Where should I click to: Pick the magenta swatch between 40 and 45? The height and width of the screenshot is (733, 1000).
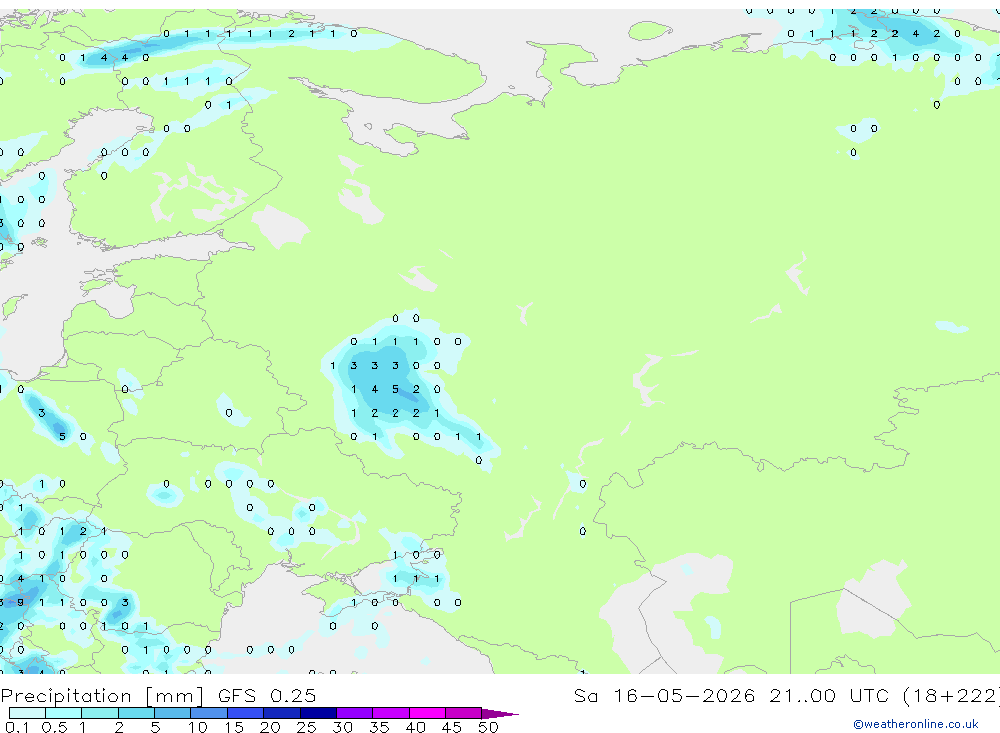[x=427, y=713]
